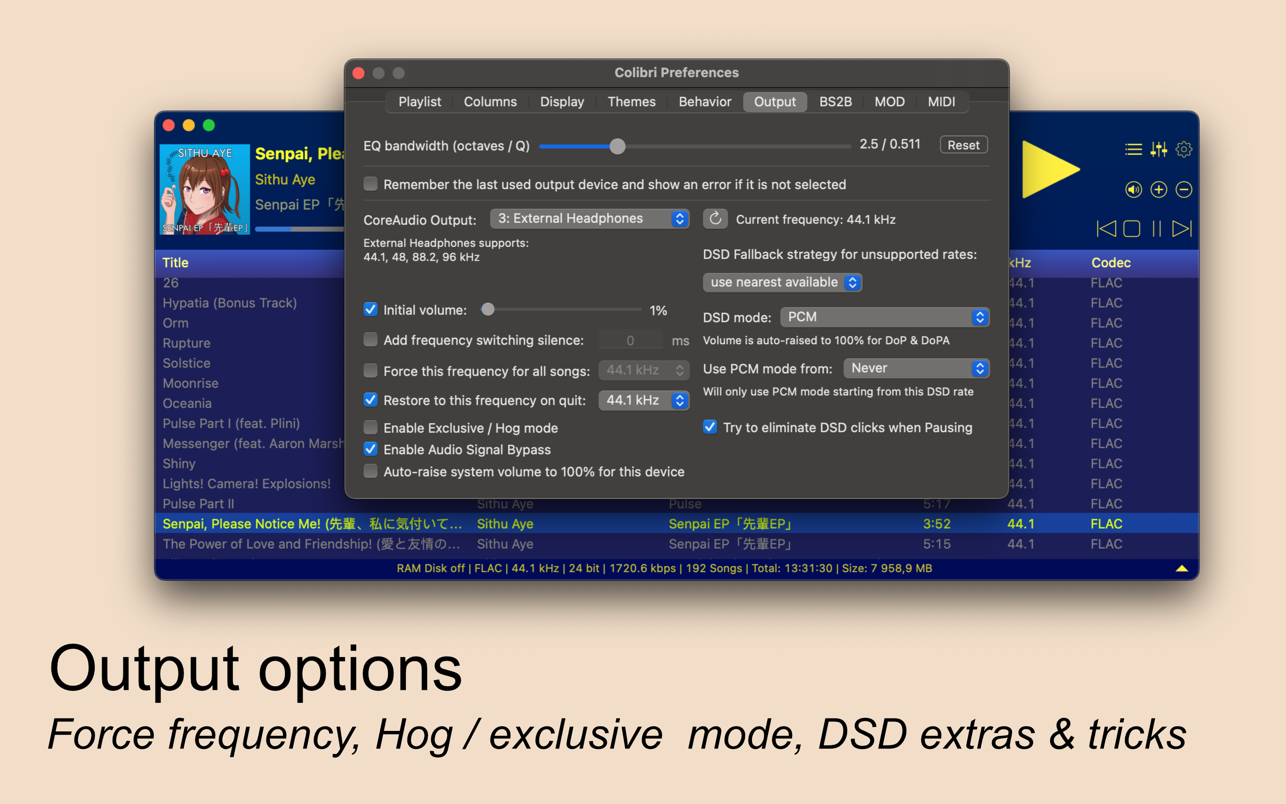The width and height of the screenshot is (1286, 804).
Task: Disable Enable Audio Signal Bypass checkbox
Action: (371, 450)
